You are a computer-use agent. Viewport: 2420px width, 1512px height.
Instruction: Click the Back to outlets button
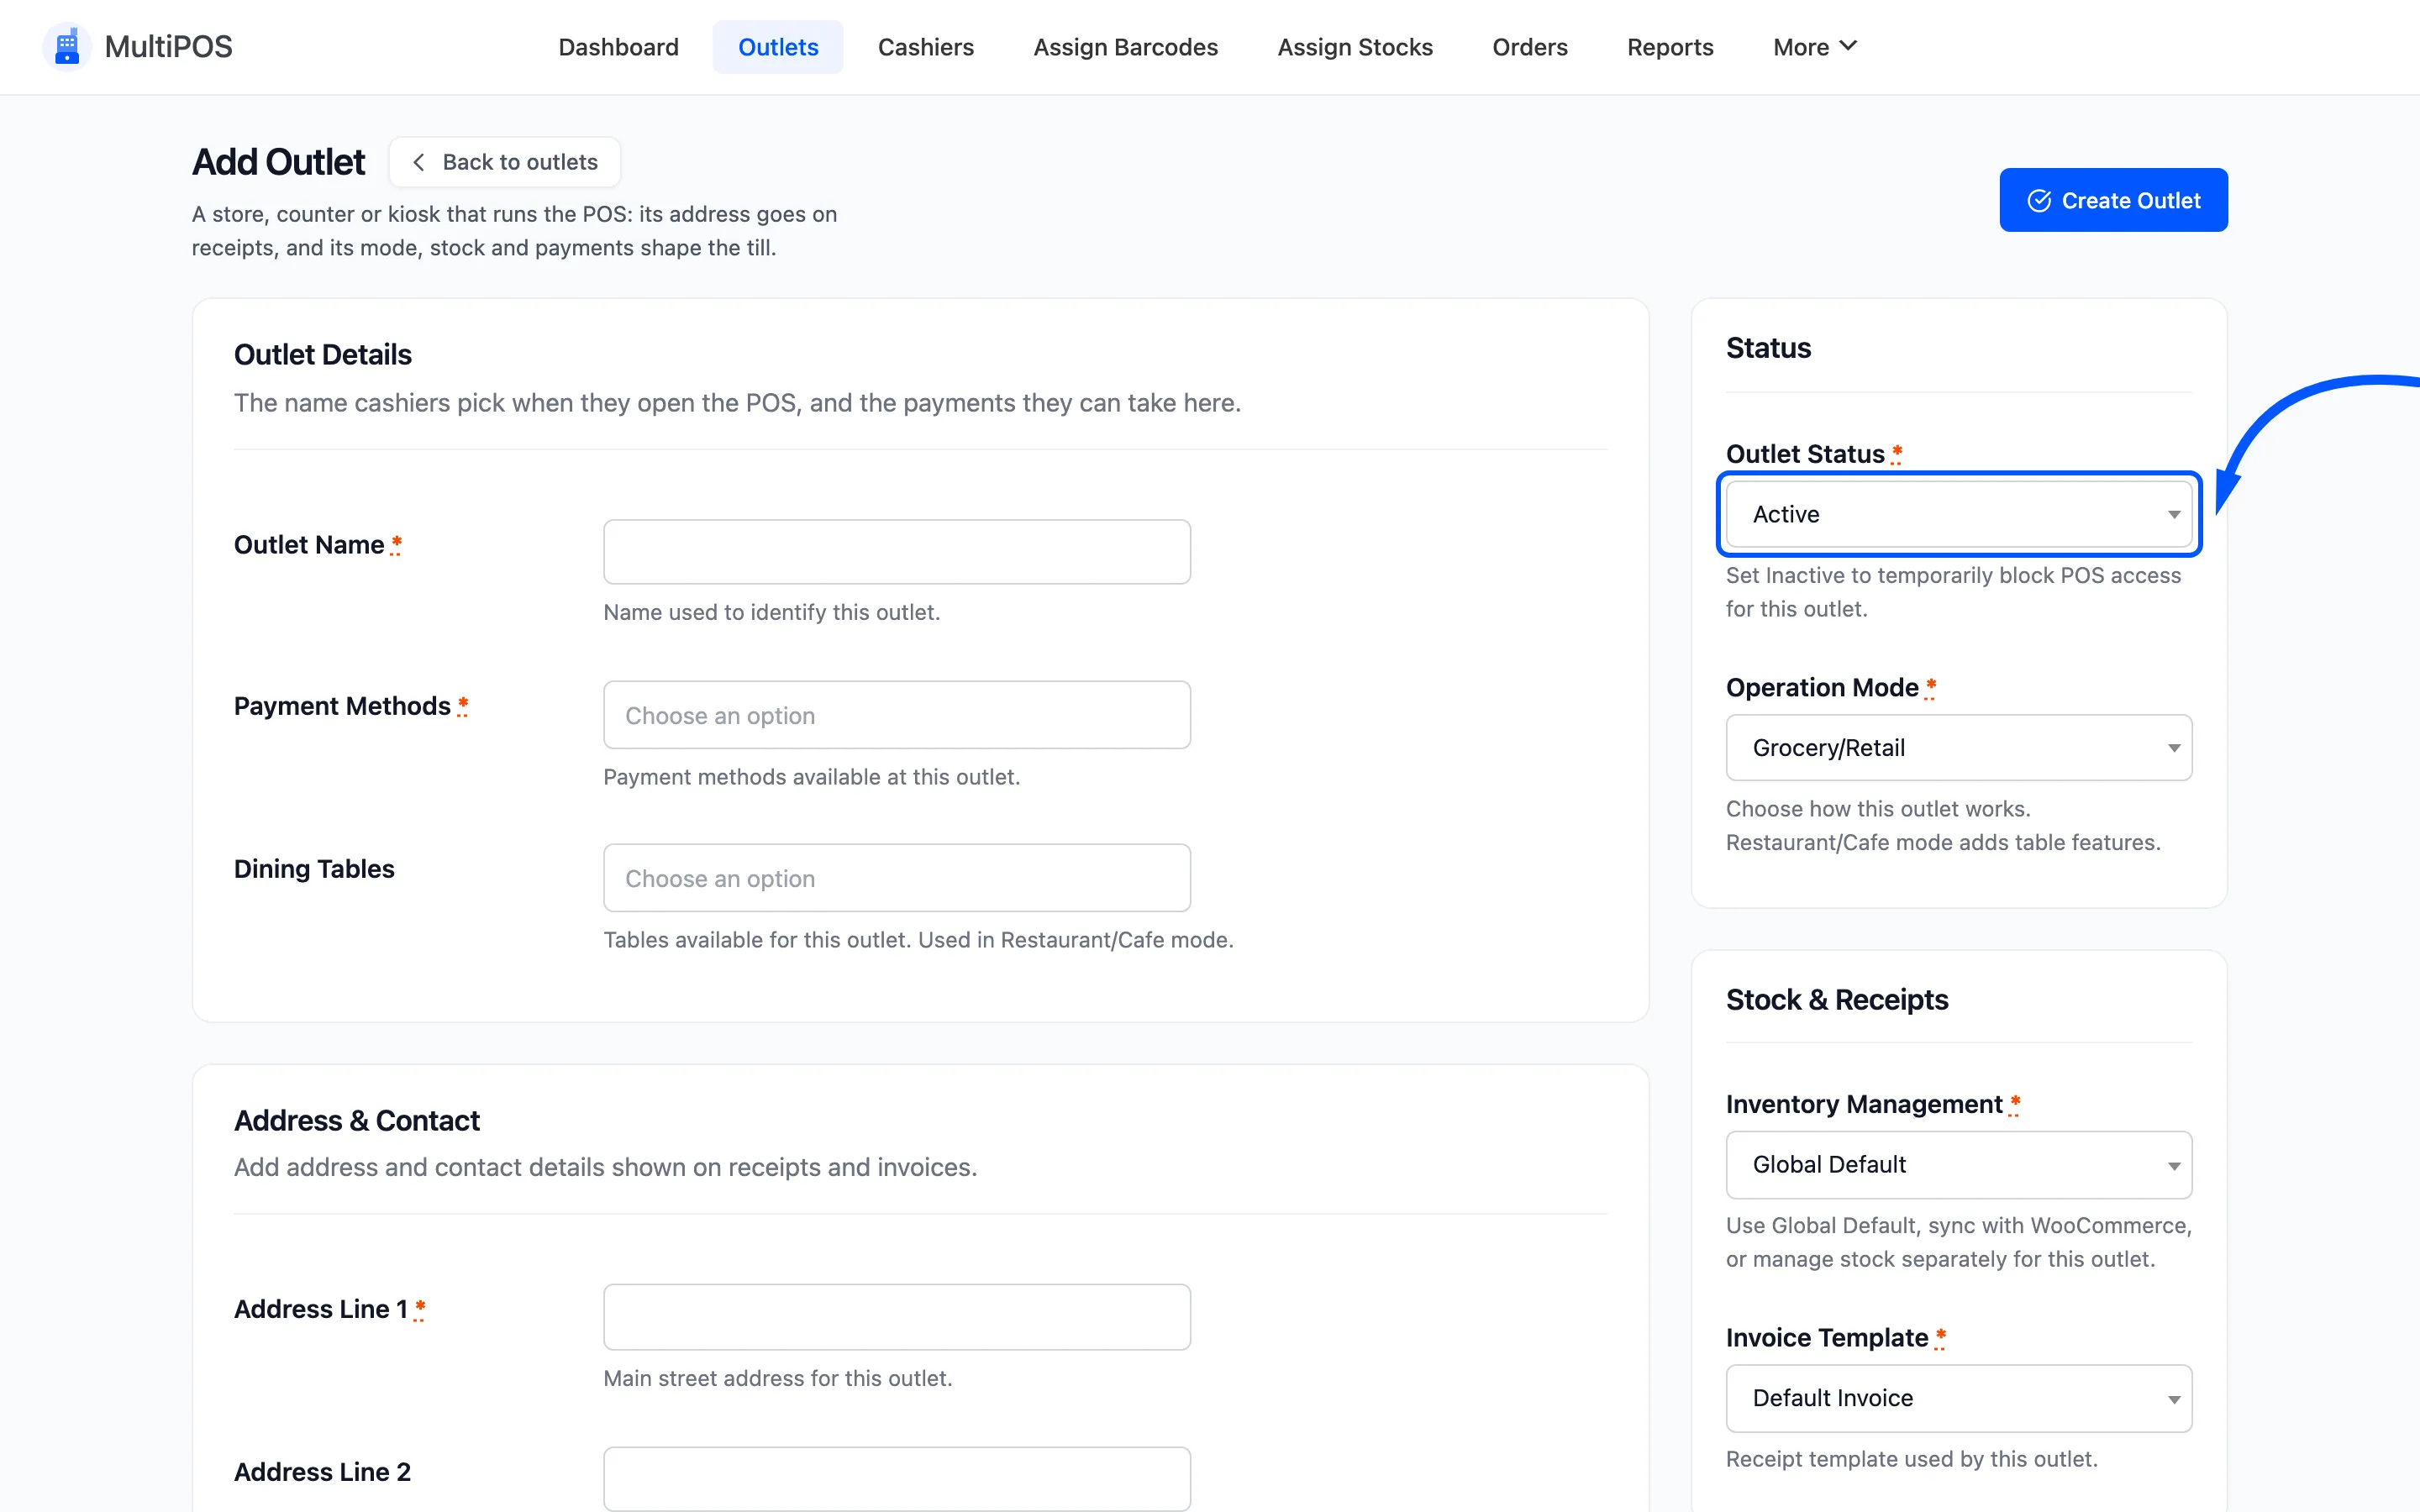505,162
